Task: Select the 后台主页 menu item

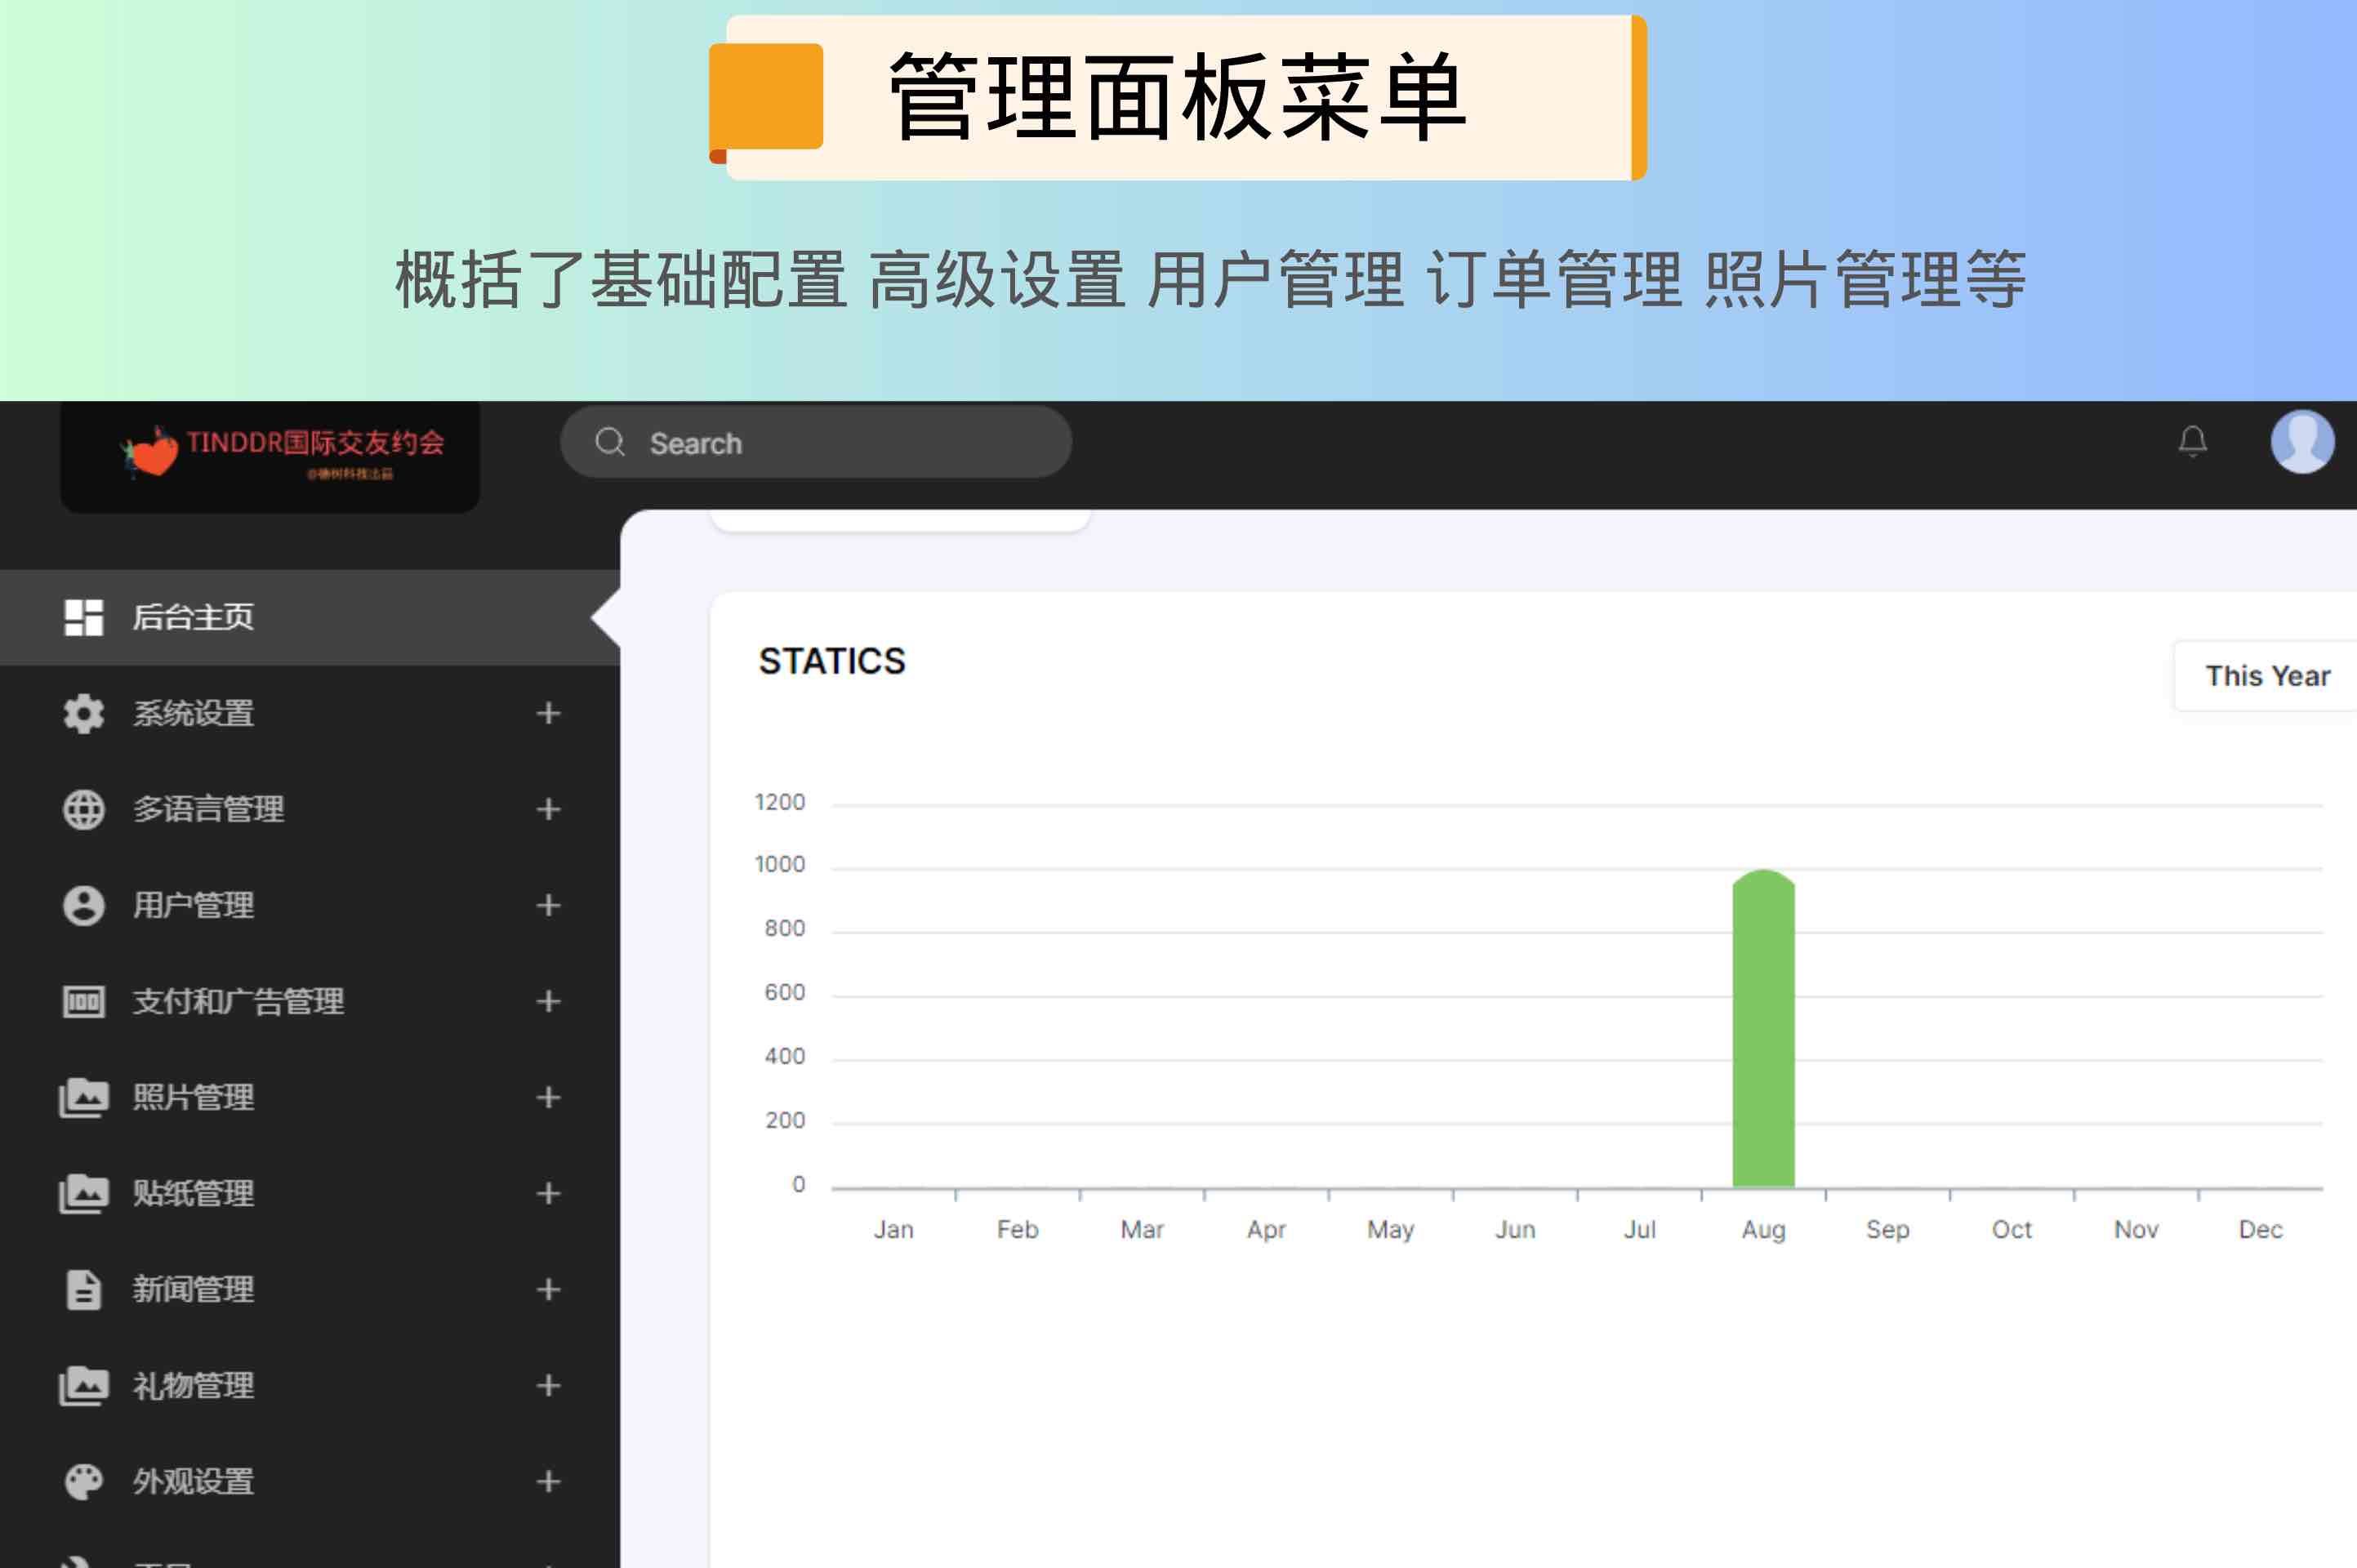Action: point(194,617)
